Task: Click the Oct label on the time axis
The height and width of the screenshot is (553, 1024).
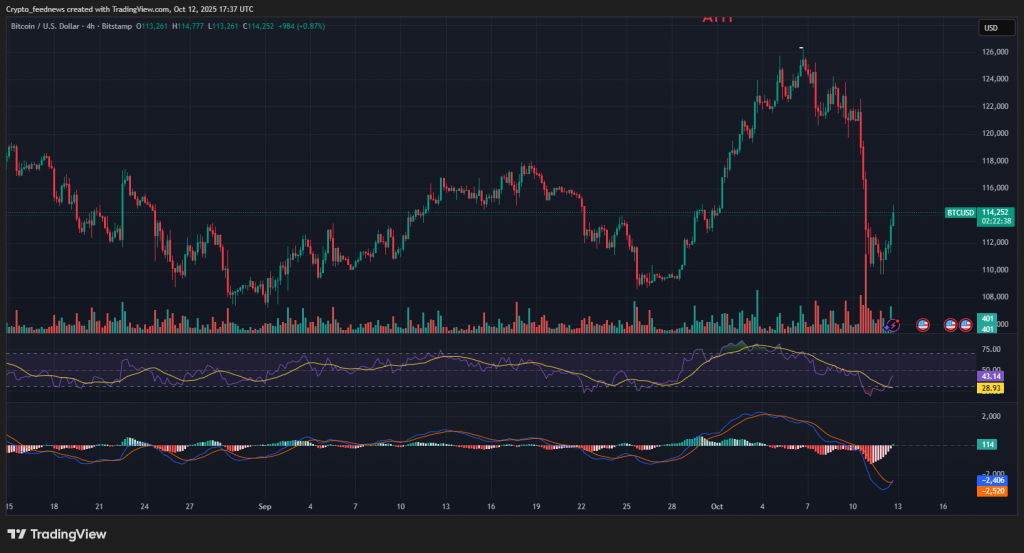Action: [x=717, y=507]
